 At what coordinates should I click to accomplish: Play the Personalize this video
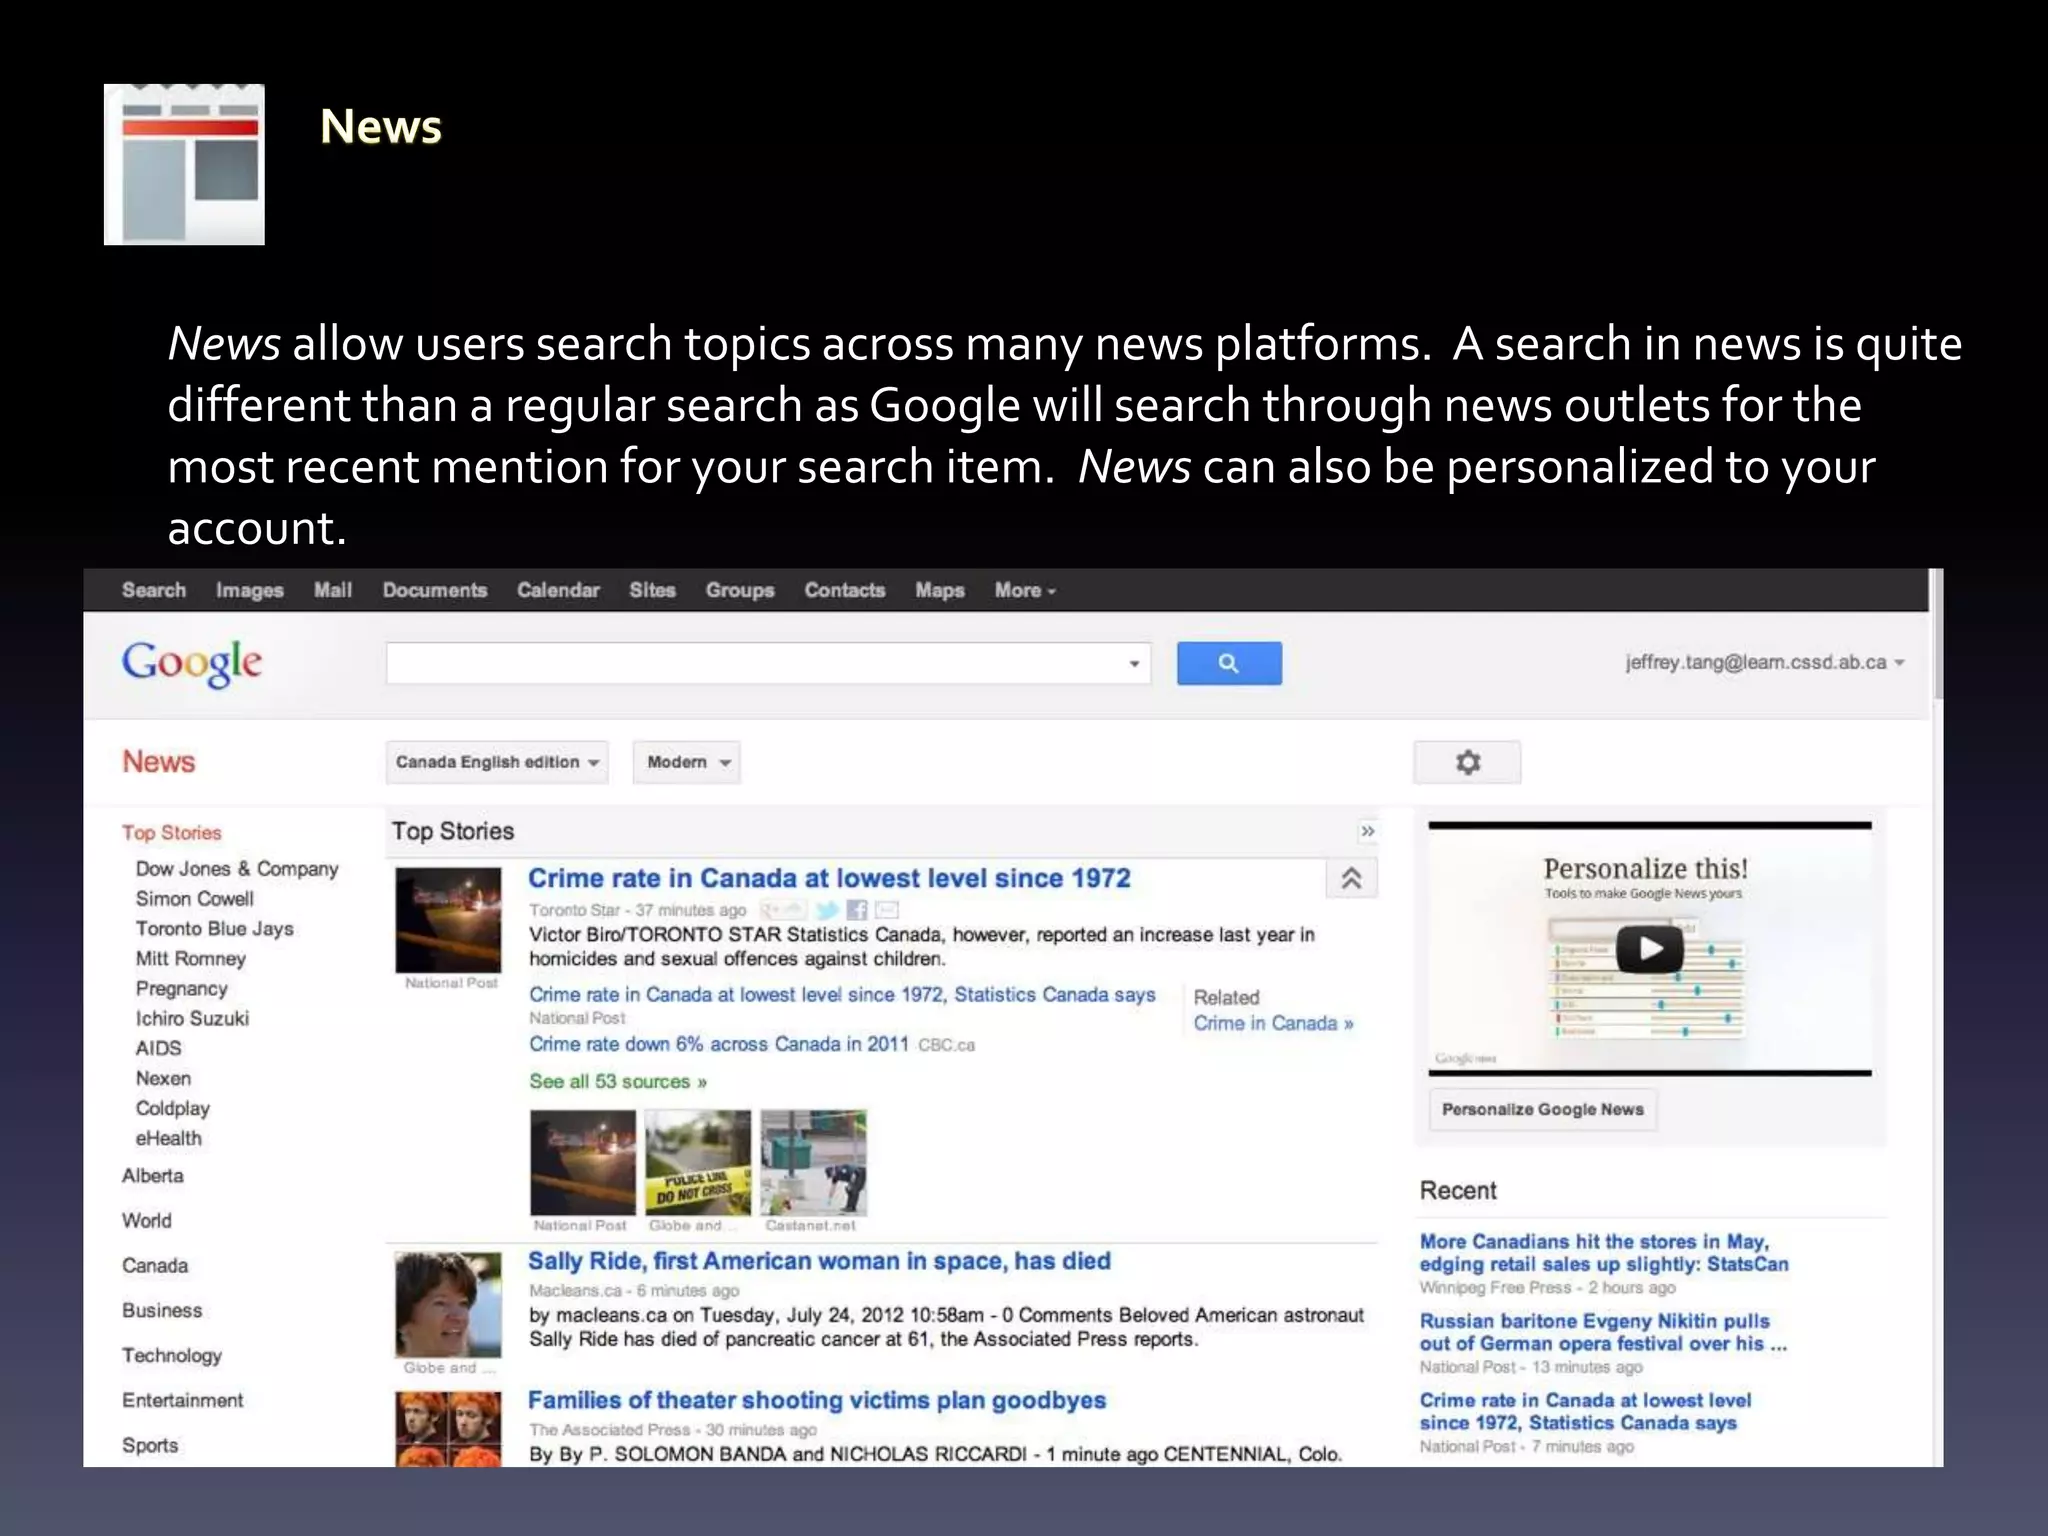coord(1650,949)
